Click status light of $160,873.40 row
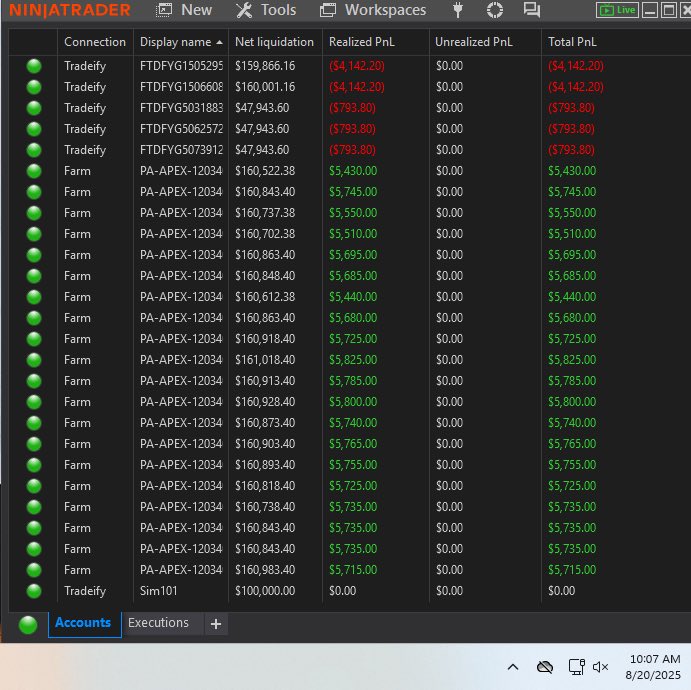Screen dimensions: 691x690 [x=34, y=423]
